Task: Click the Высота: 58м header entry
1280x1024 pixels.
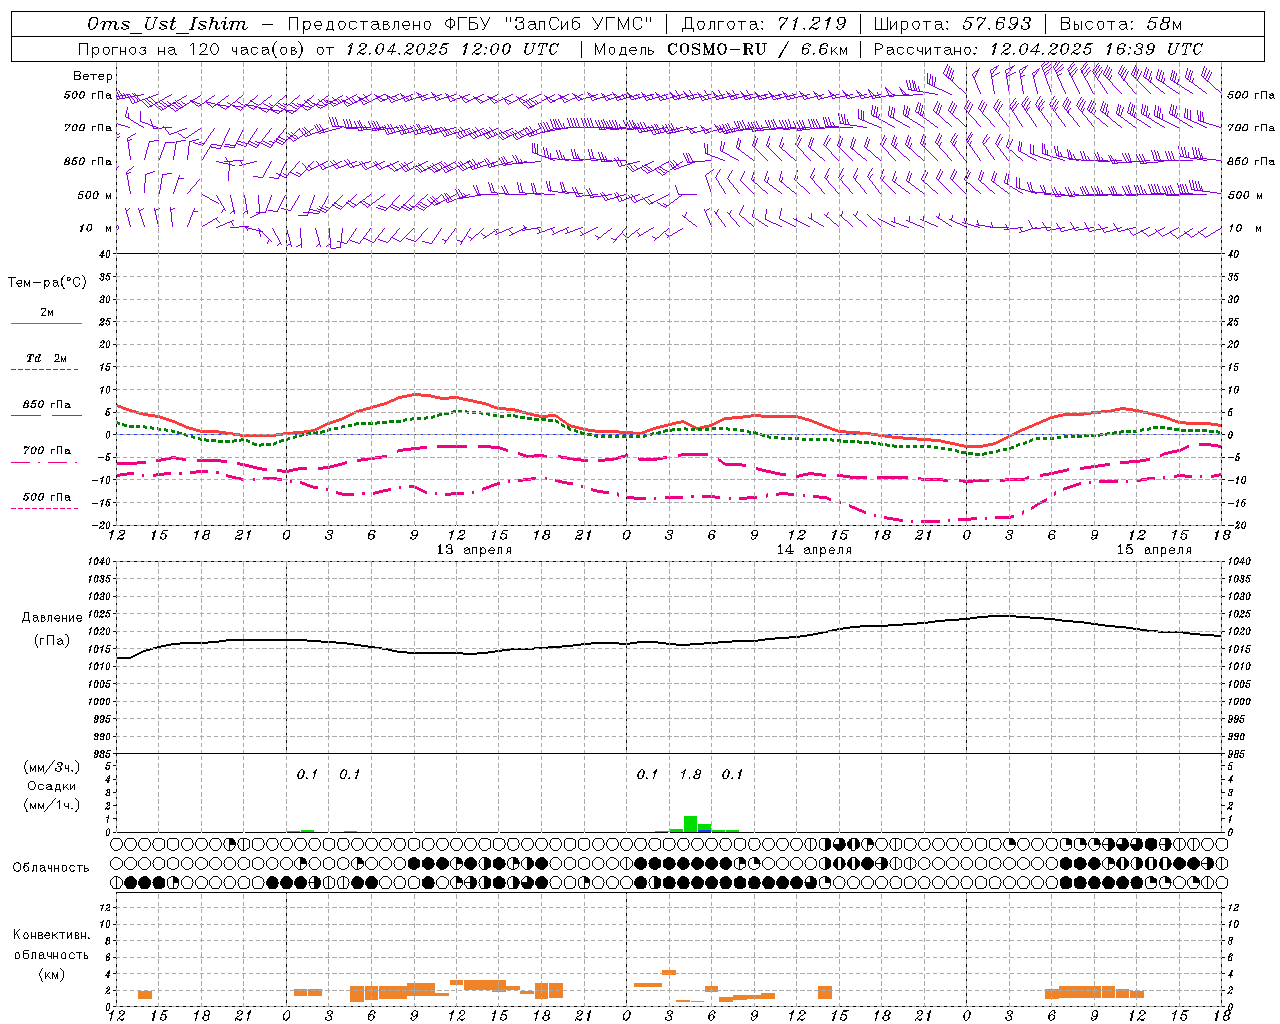Action: click(1120, 24)
